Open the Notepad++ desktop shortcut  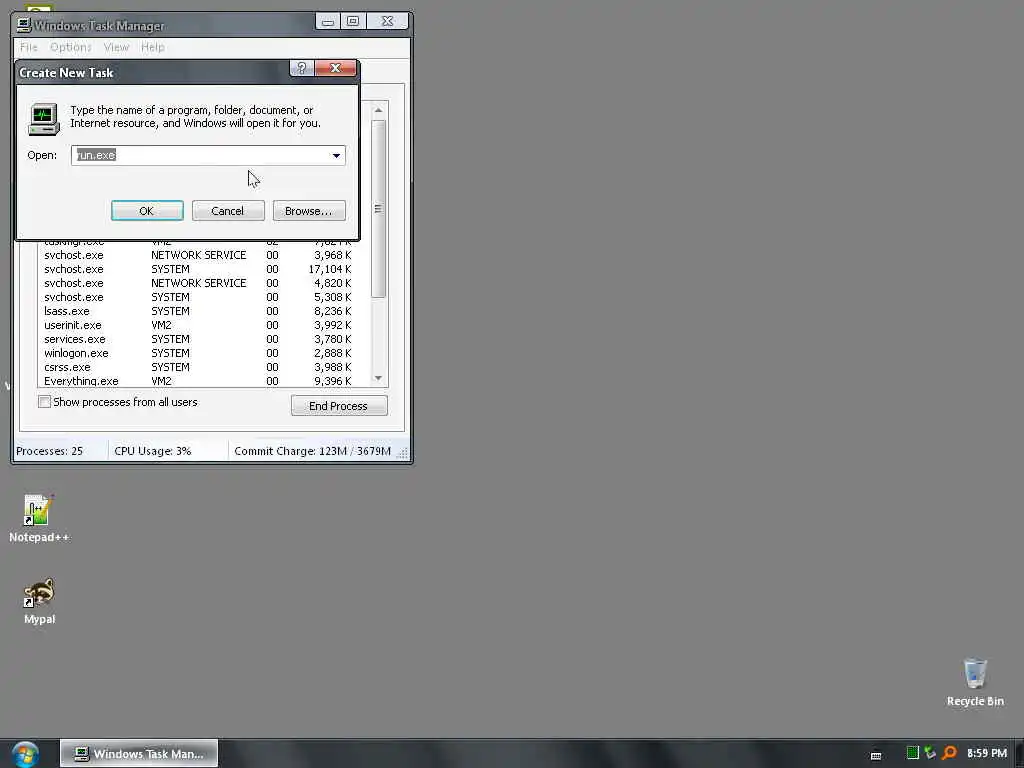[x=39, y=519]
